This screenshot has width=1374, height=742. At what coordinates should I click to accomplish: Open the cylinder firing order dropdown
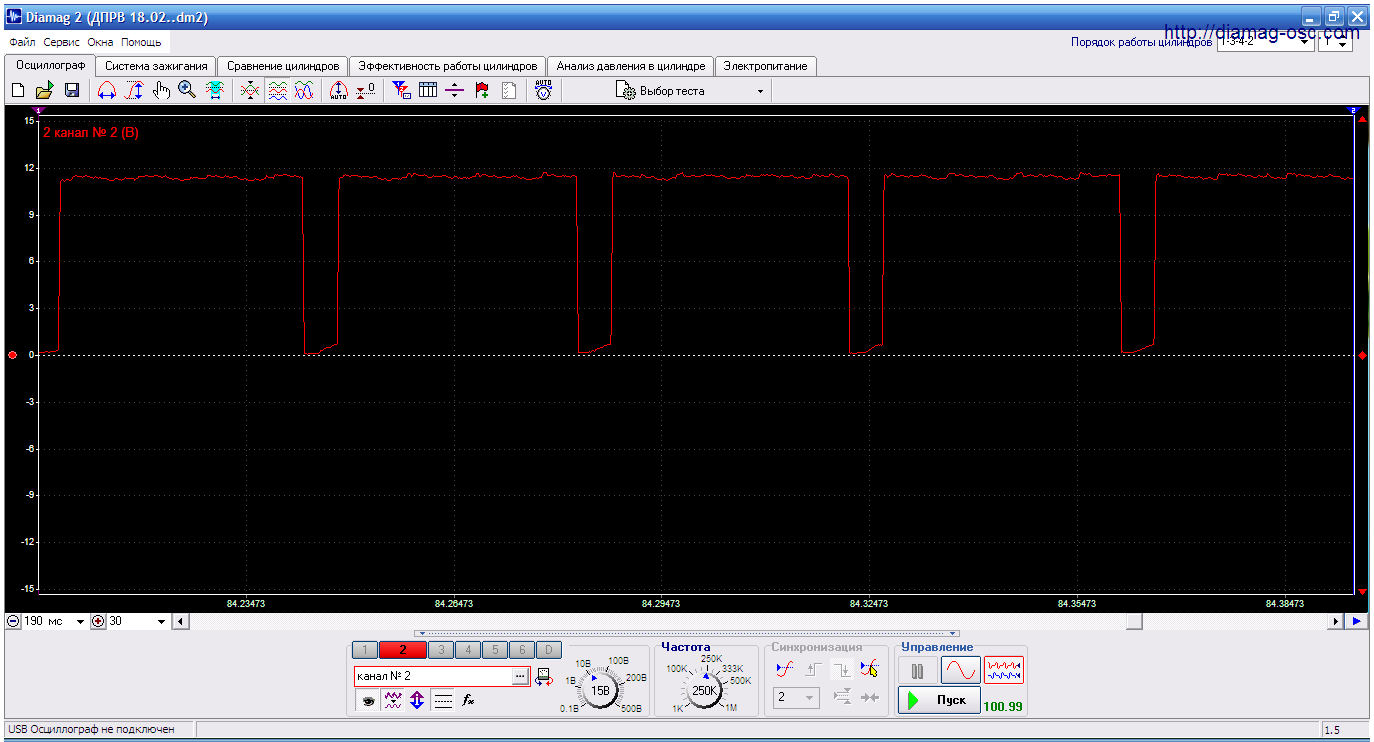1264,43
